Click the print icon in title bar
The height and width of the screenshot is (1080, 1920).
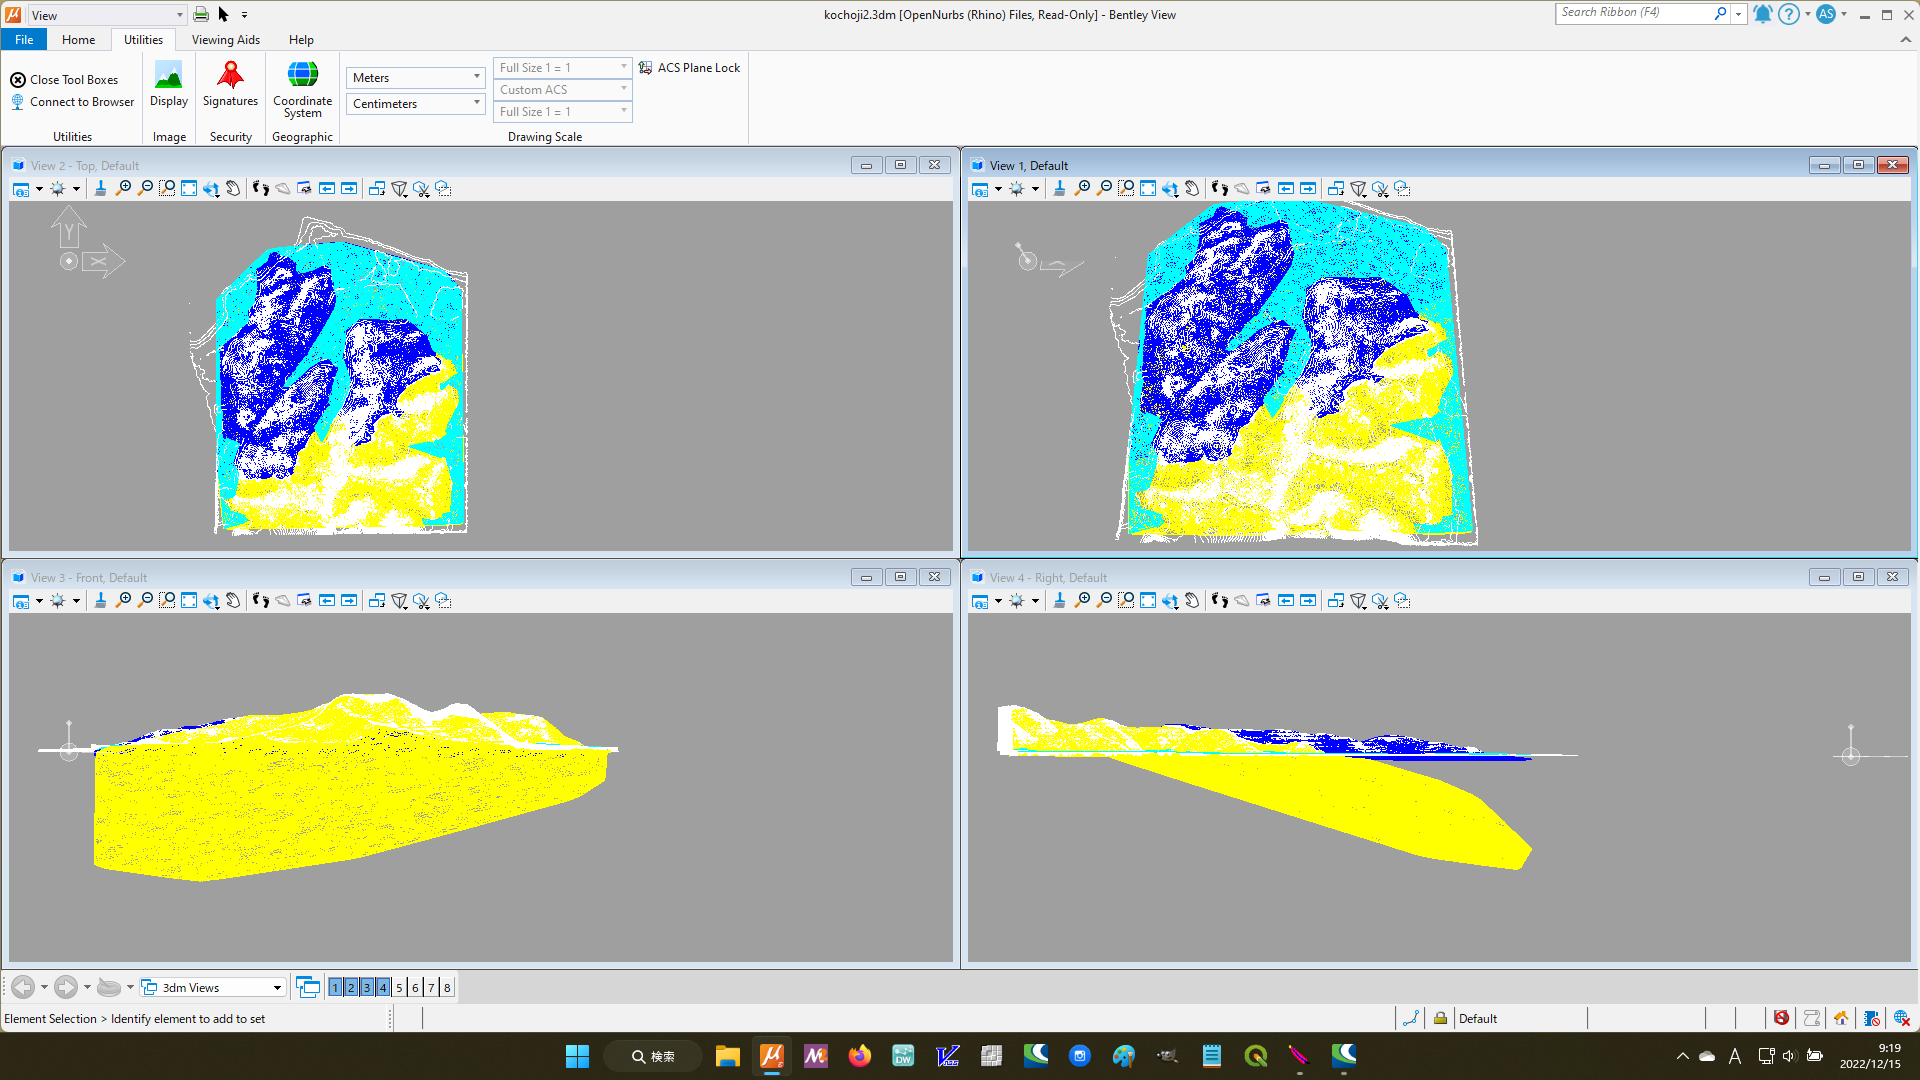click(201, 15)
